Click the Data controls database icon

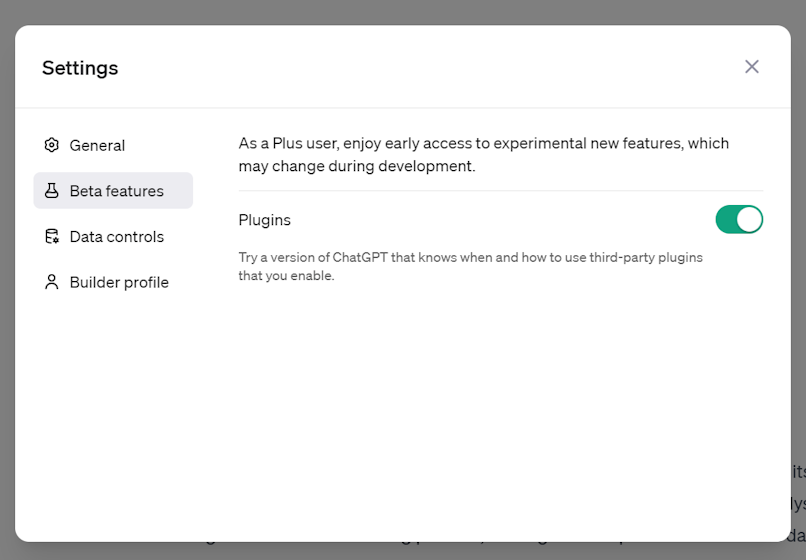(x=51, y=237)
